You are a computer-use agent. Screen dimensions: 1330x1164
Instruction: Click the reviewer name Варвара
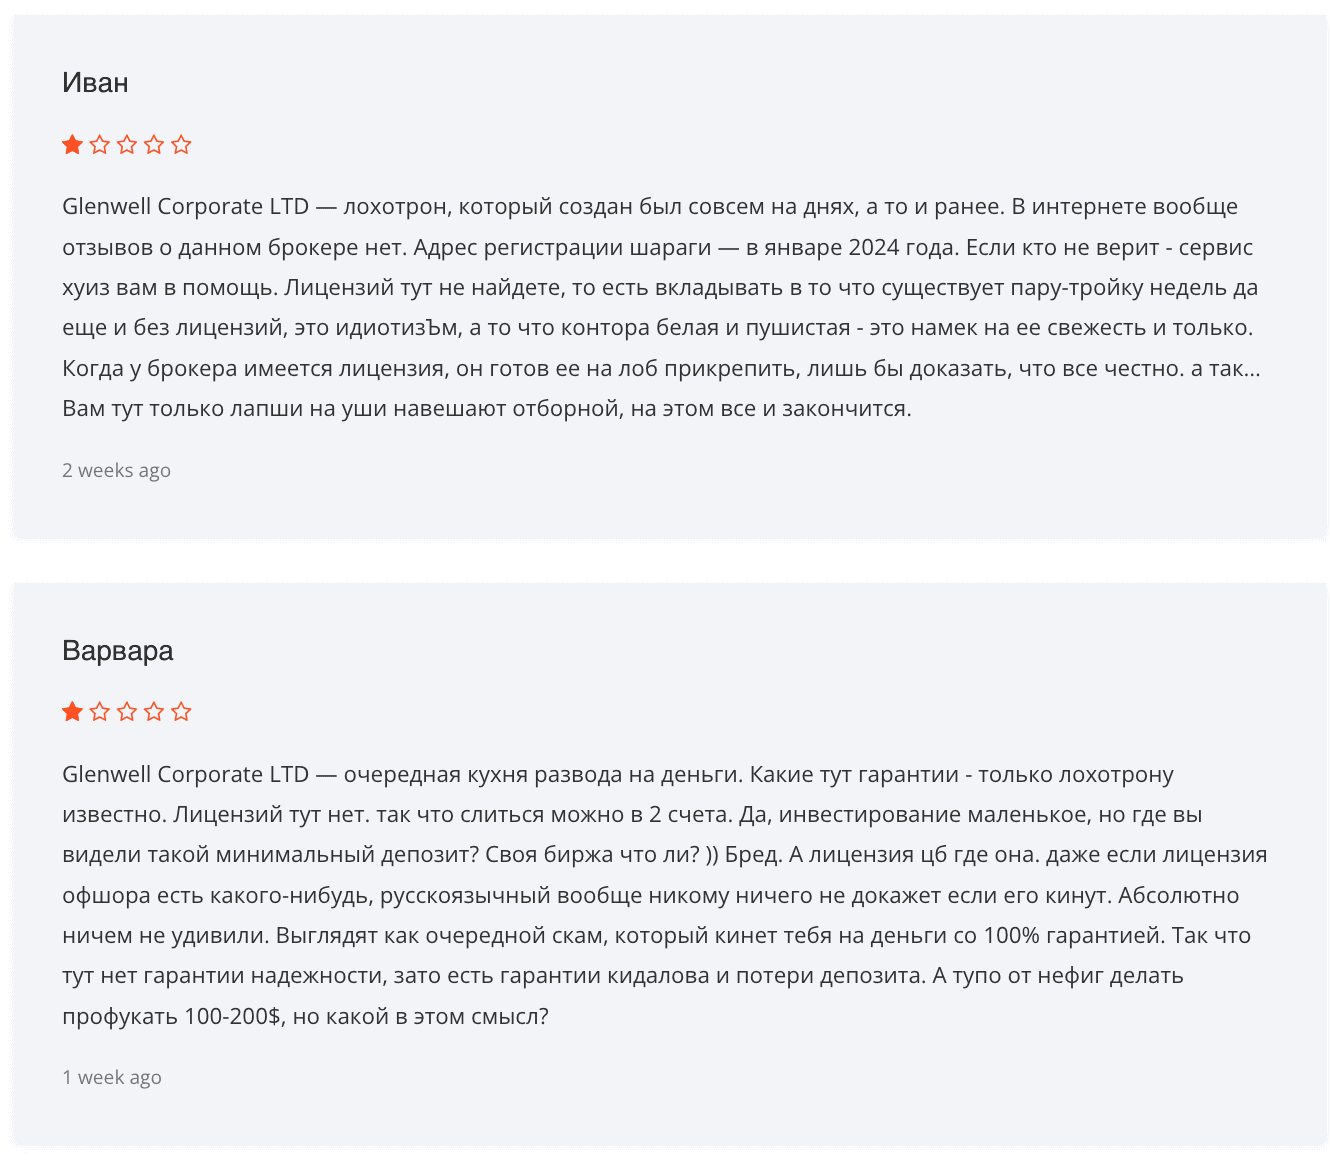click(x=118, y=651)
